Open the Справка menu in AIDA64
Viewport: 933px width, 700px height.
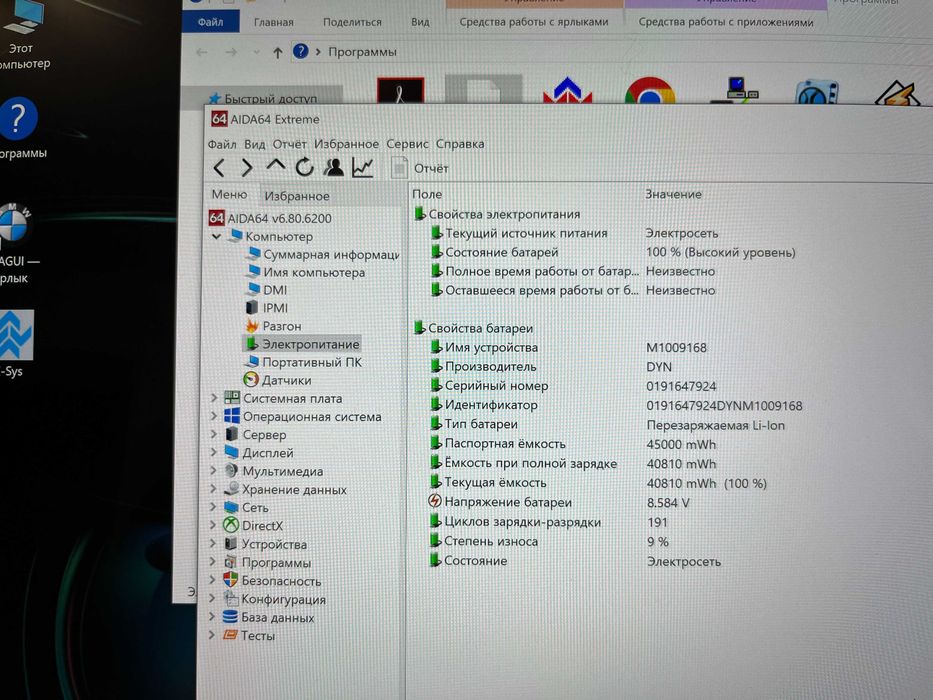click(x=460, y=144)
